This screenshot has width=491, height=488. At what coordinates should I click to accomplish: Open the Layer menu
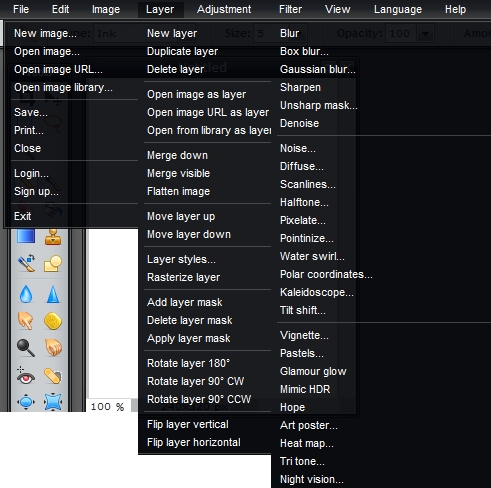(x=160, y=9)
